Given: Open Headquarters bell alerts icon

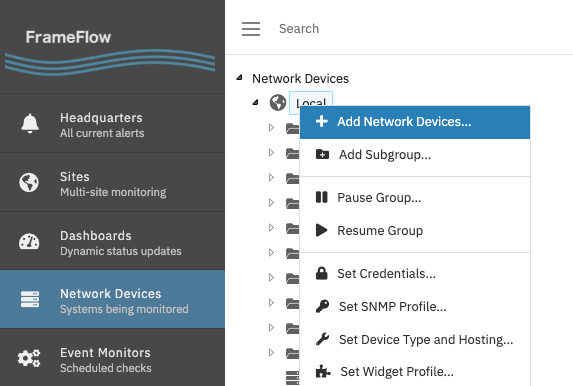Looking at the screenshot, I should 30,124.
